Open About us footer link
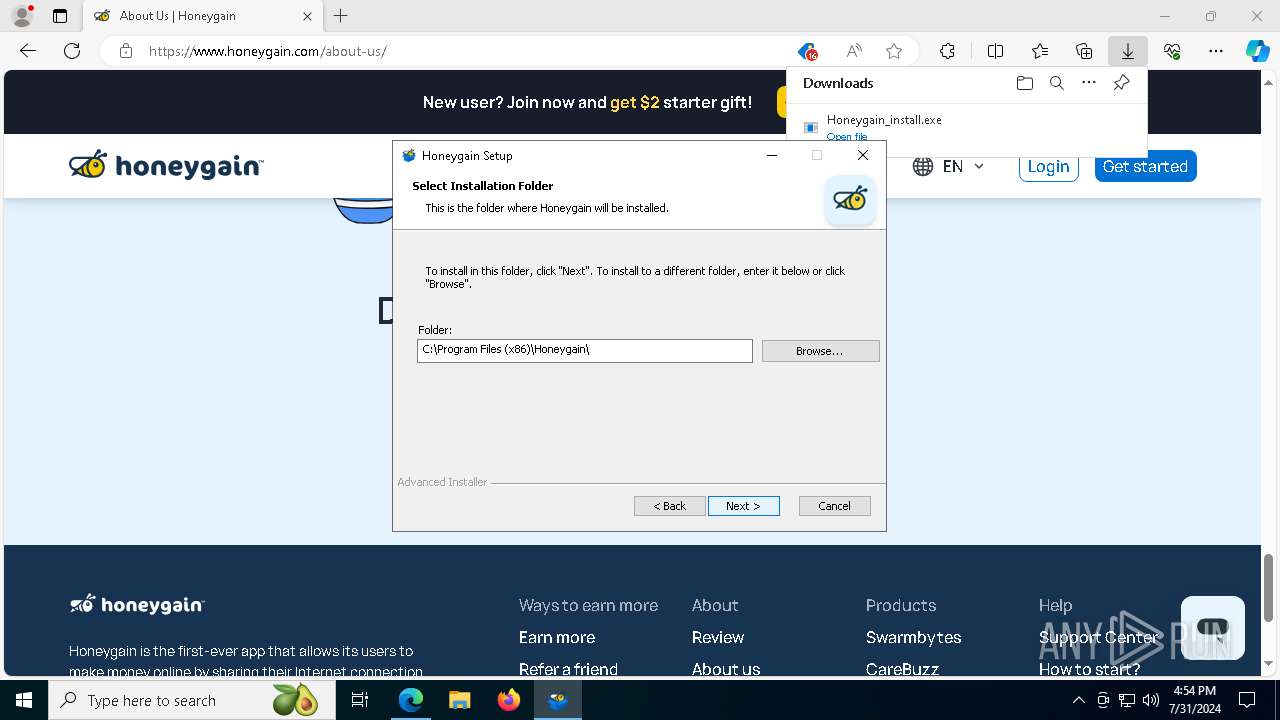This screenshot has height=720, width=1280. click(x=726, y=669)
